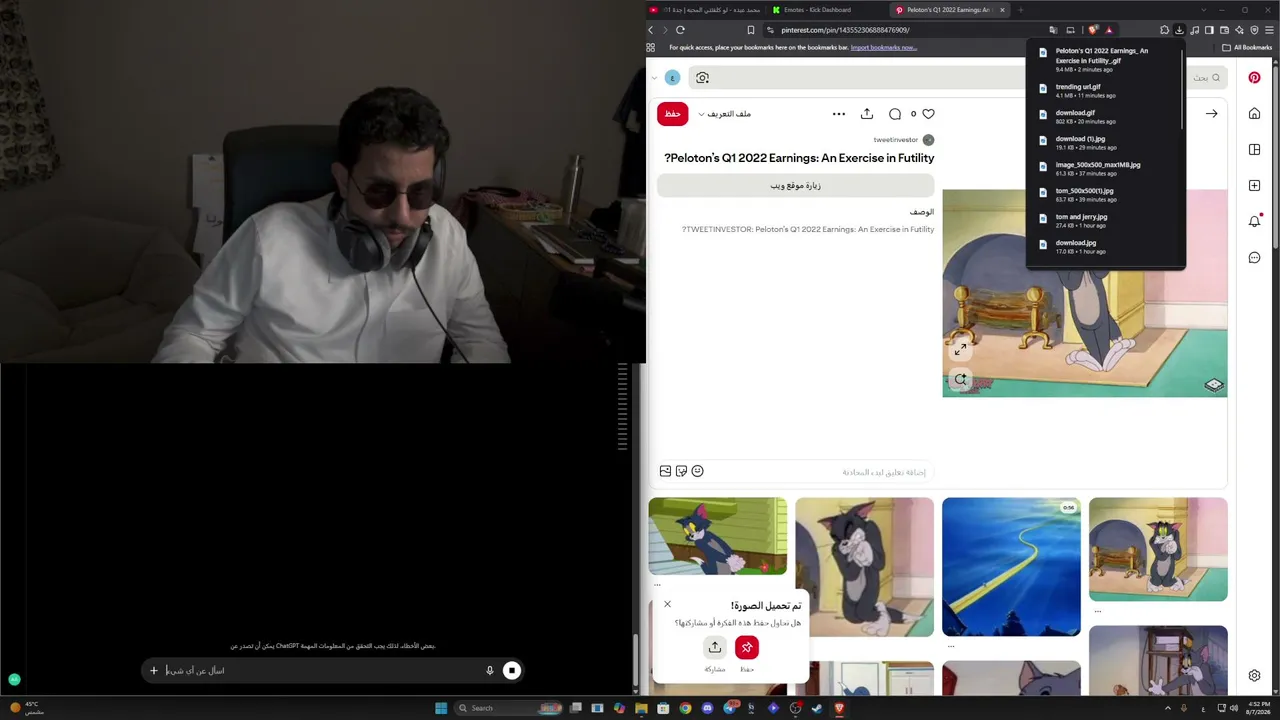Click the stop button in ChatGPT input
The width and height of the screenshot is (1280, 720).
(511, 671)
